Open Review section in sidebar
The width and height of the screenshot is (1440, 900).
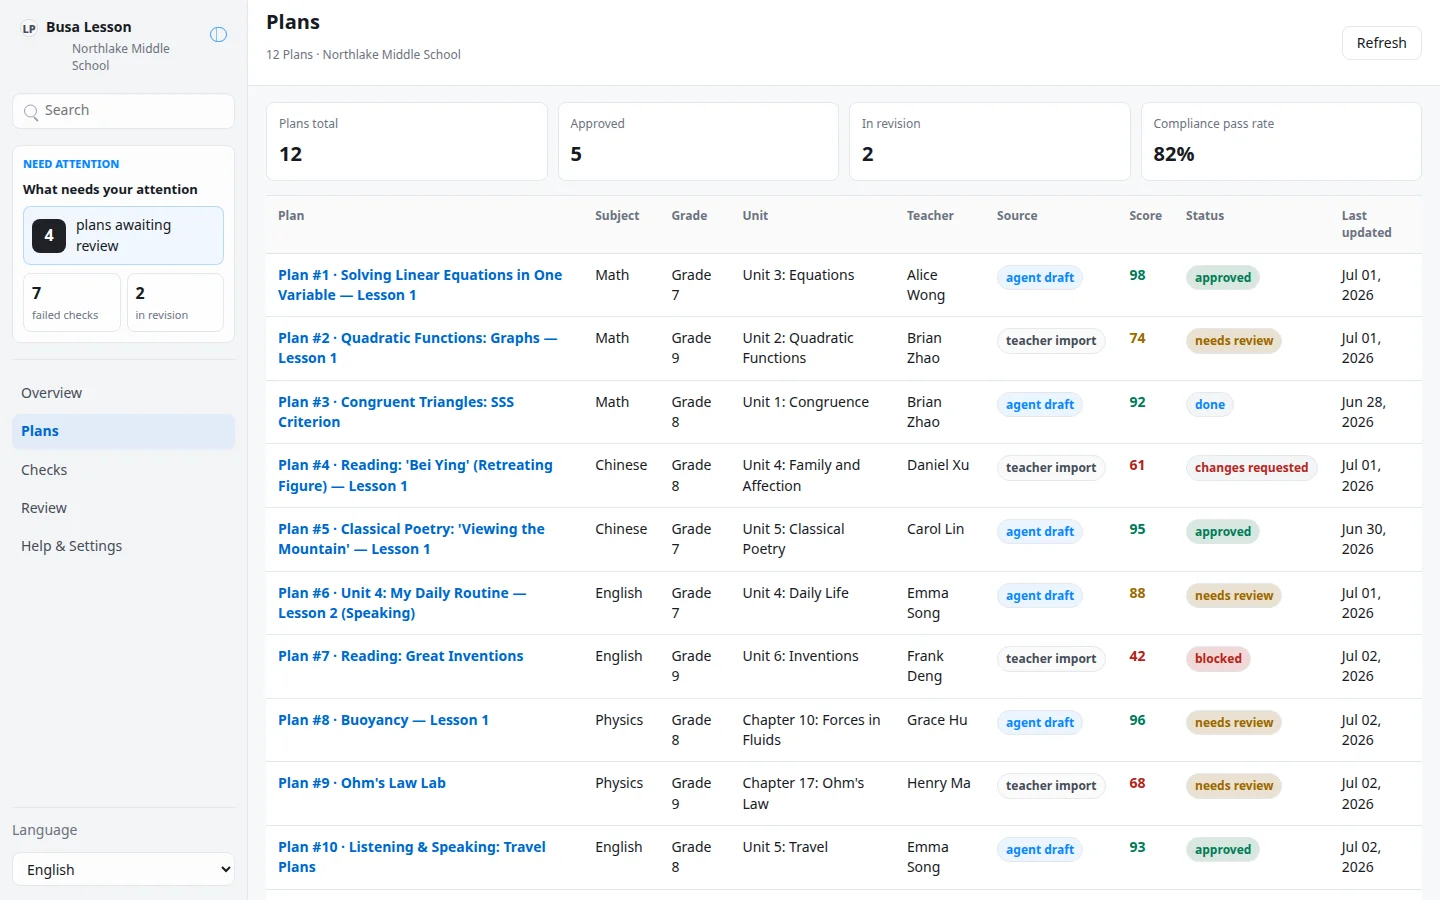tap(124, 508)
